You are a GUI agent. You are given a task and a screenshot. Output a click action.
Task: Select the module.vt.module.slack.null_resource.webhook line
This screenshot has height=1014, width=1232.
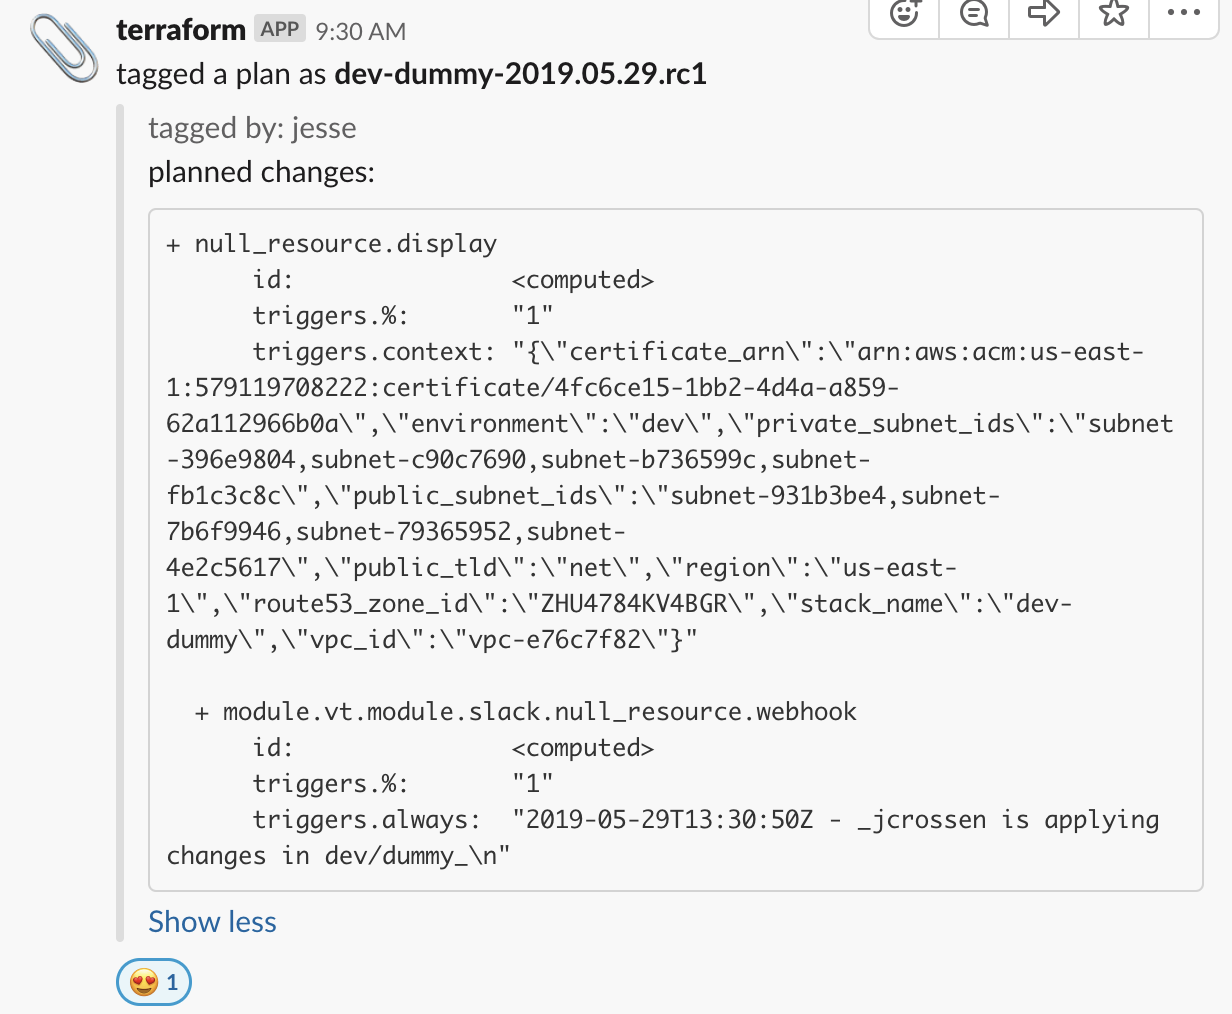[526, 712]
